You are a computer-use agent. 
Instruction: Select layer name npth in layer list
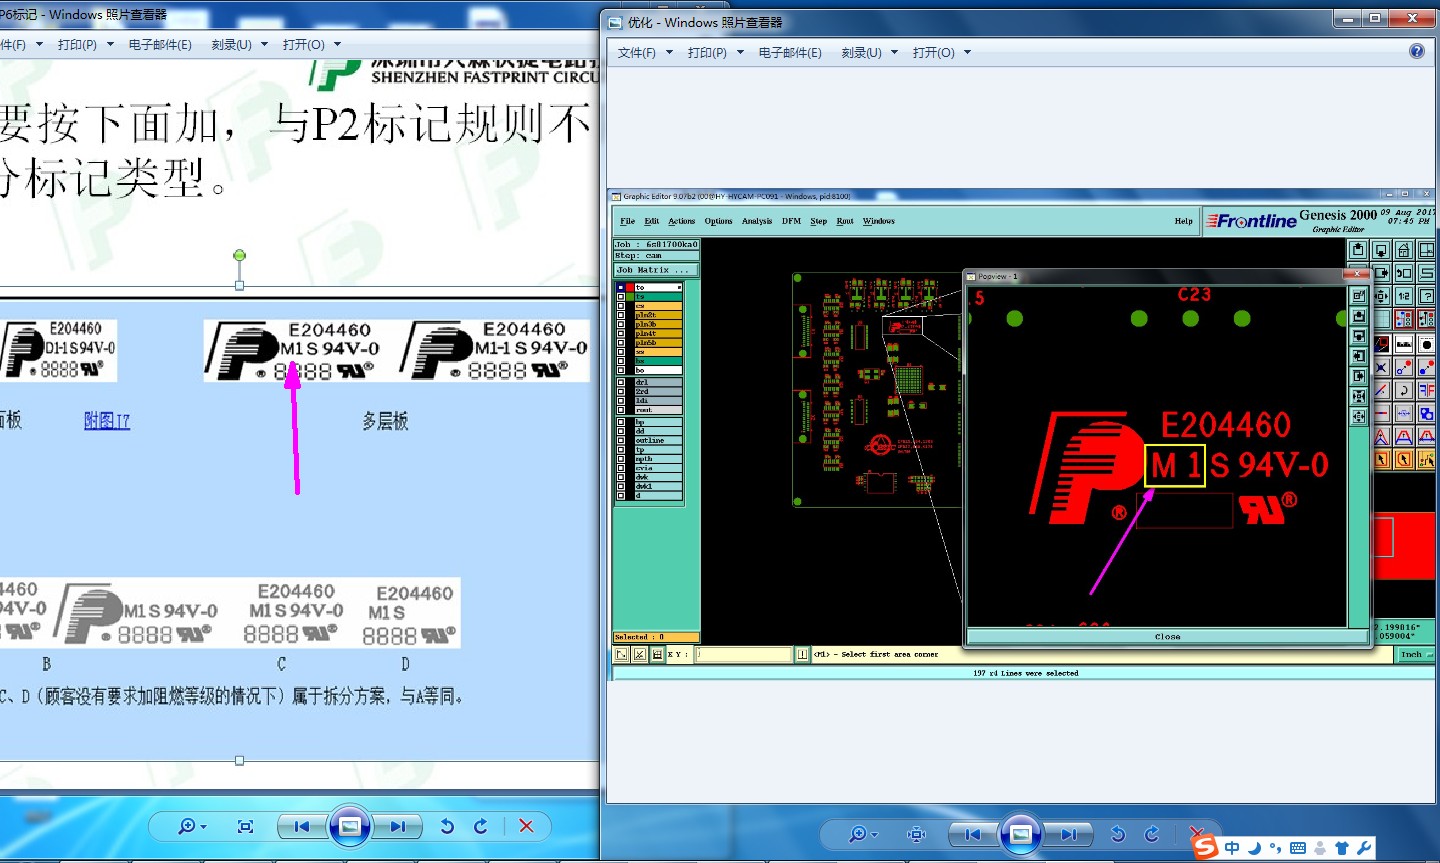[x=658, y=459]
